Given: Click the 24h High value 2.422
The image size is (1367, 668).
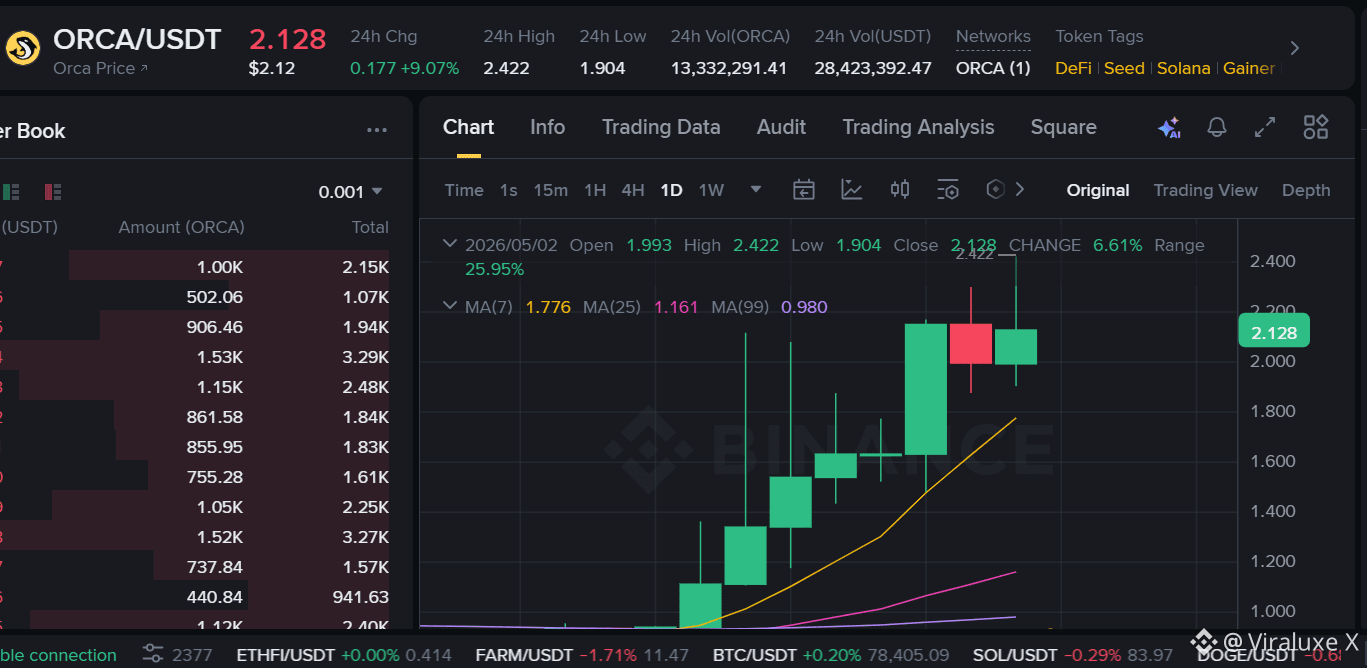Looking at the screenshot, I should pos(506,68).
